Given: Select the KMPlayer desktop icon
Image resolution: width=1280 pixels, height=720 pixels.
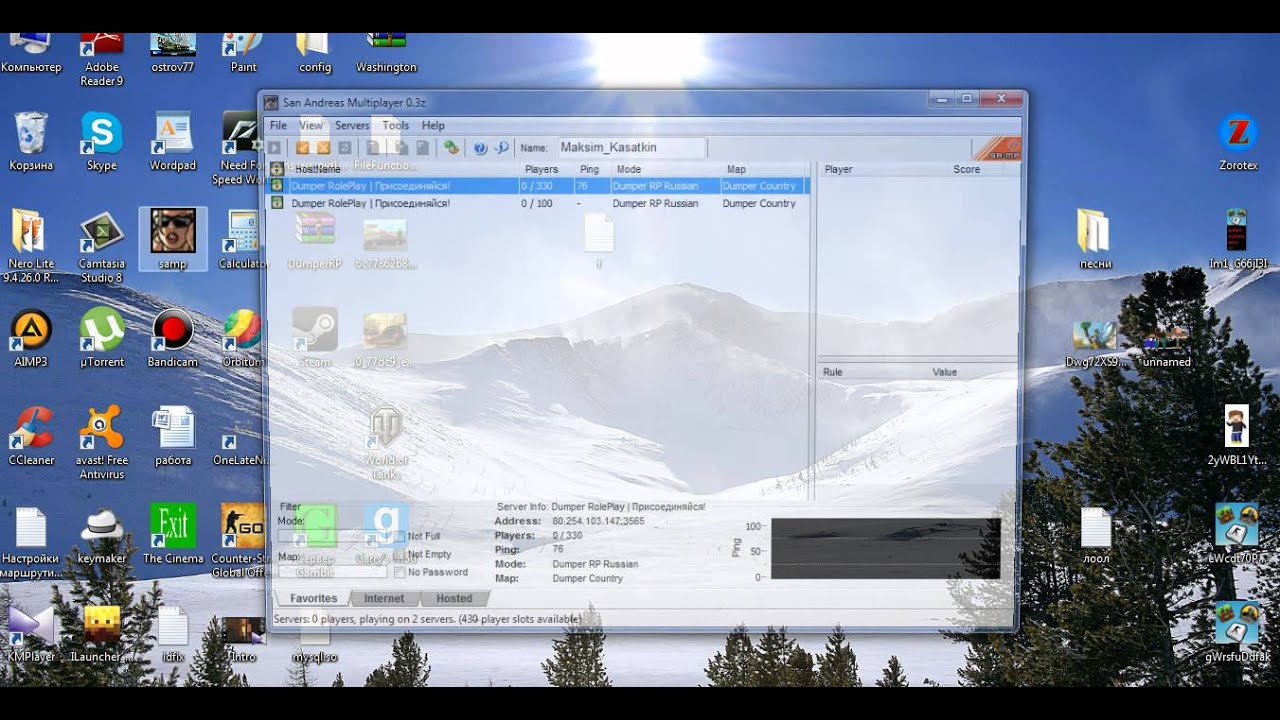Looking at the screenshot, I should 31,633.
